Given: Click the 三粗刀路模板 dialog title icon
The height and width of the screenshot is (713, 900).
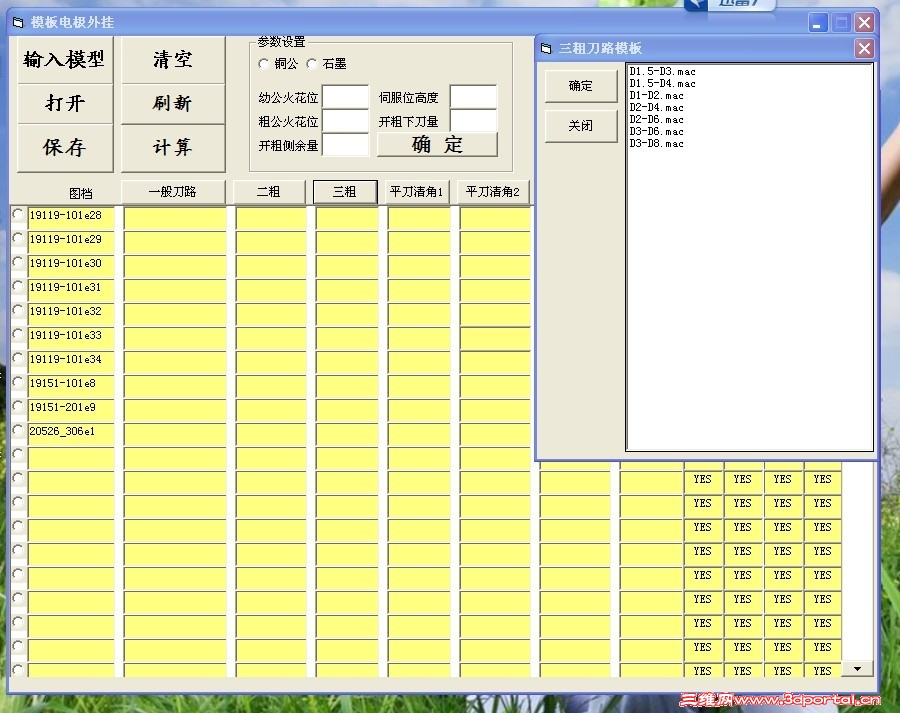Looking at the screenshot, I should click(546, 49).
